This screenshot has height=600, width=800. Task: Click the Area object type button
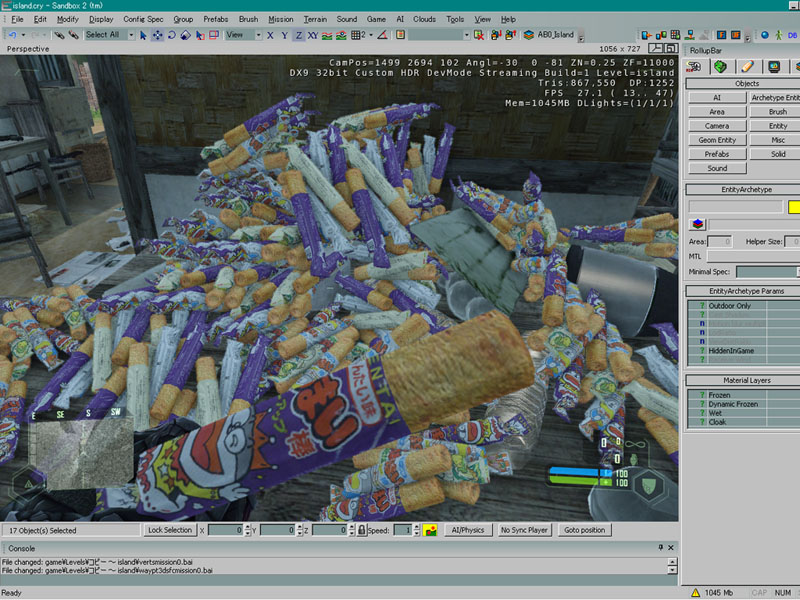(x=717, y=112)
